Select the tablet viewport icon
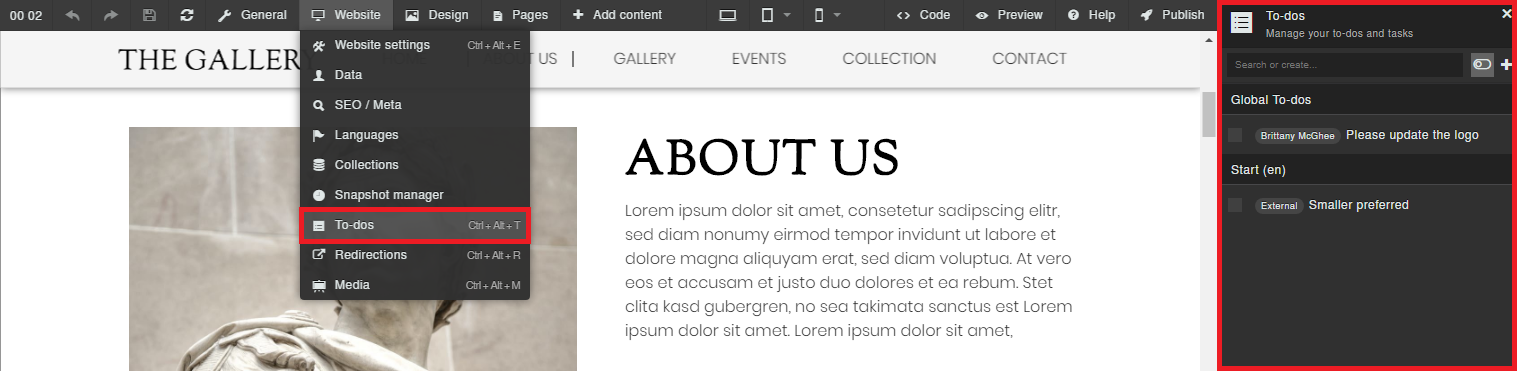 coord(767,15)
